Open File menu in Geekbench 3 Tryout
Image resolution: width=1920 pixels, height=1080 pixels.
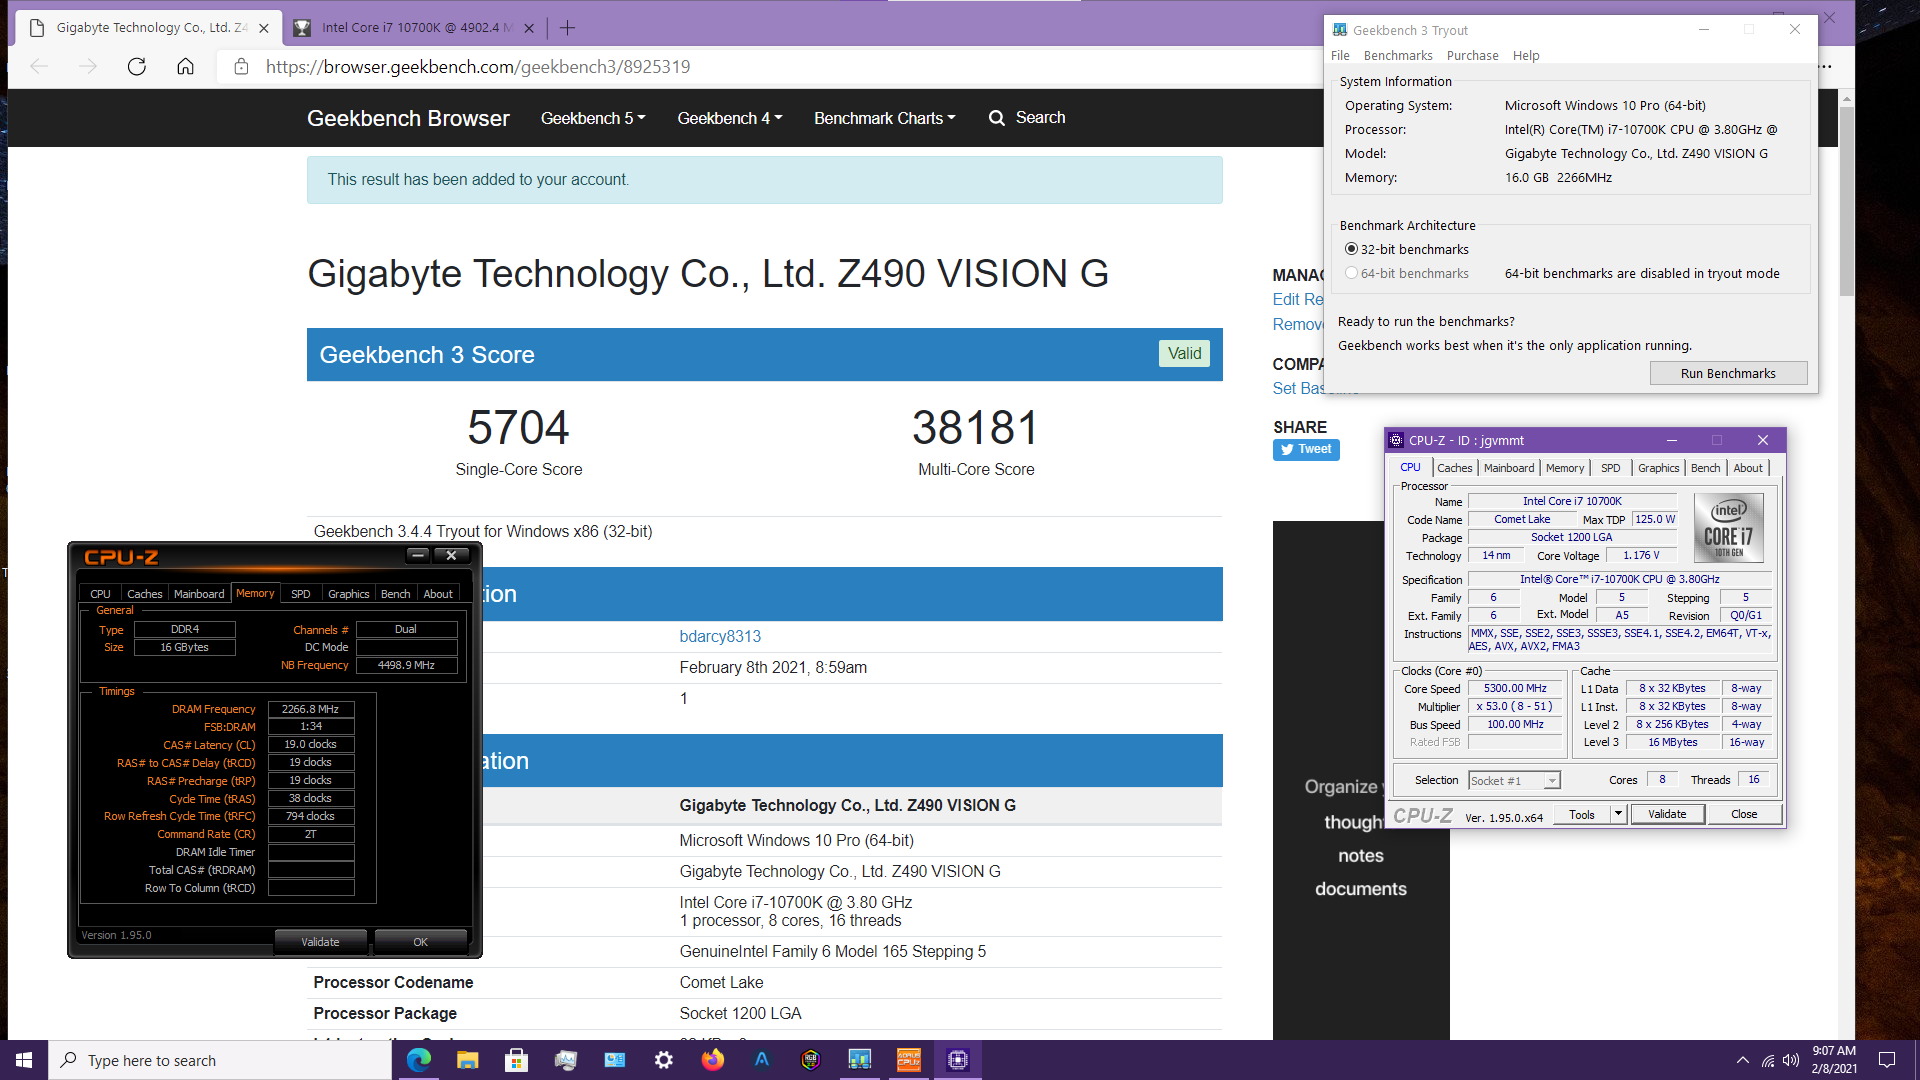[x=1340, y=56]
